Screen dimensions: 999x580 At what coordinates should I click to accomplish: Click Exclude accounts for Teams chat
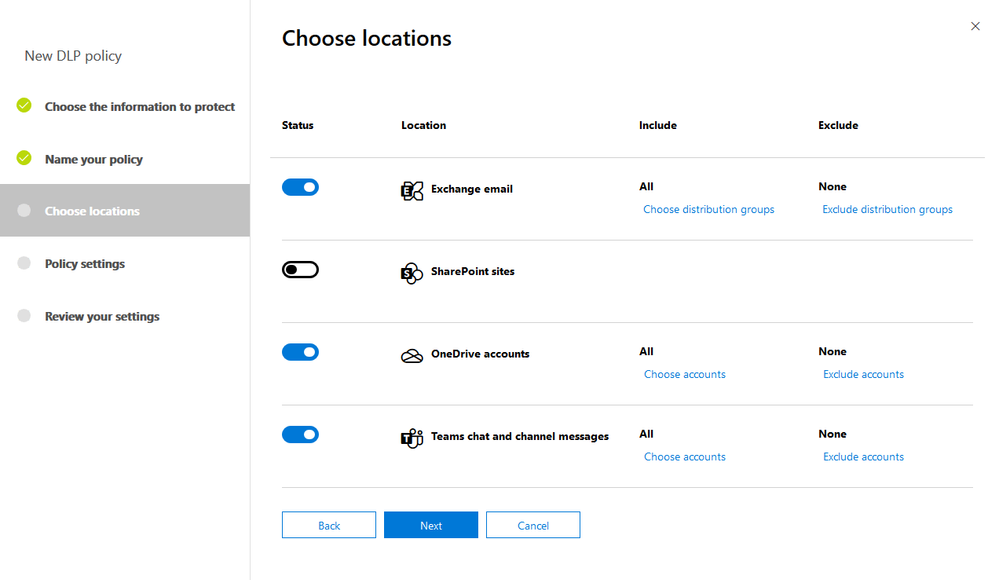pyautogui.click(x=863, y=456)
